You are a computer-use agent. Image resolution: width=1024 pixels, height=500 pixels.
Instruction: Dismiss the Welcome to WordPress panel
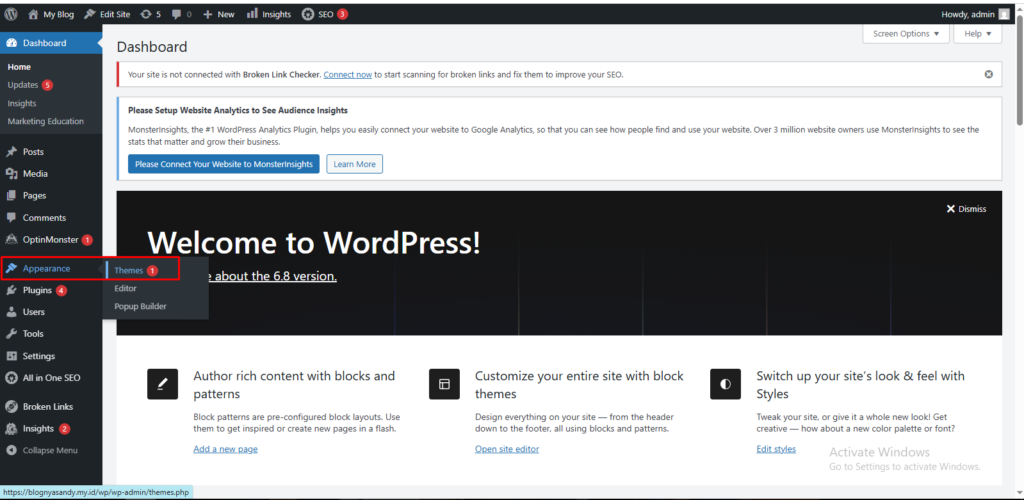click(x=967, y=209)
